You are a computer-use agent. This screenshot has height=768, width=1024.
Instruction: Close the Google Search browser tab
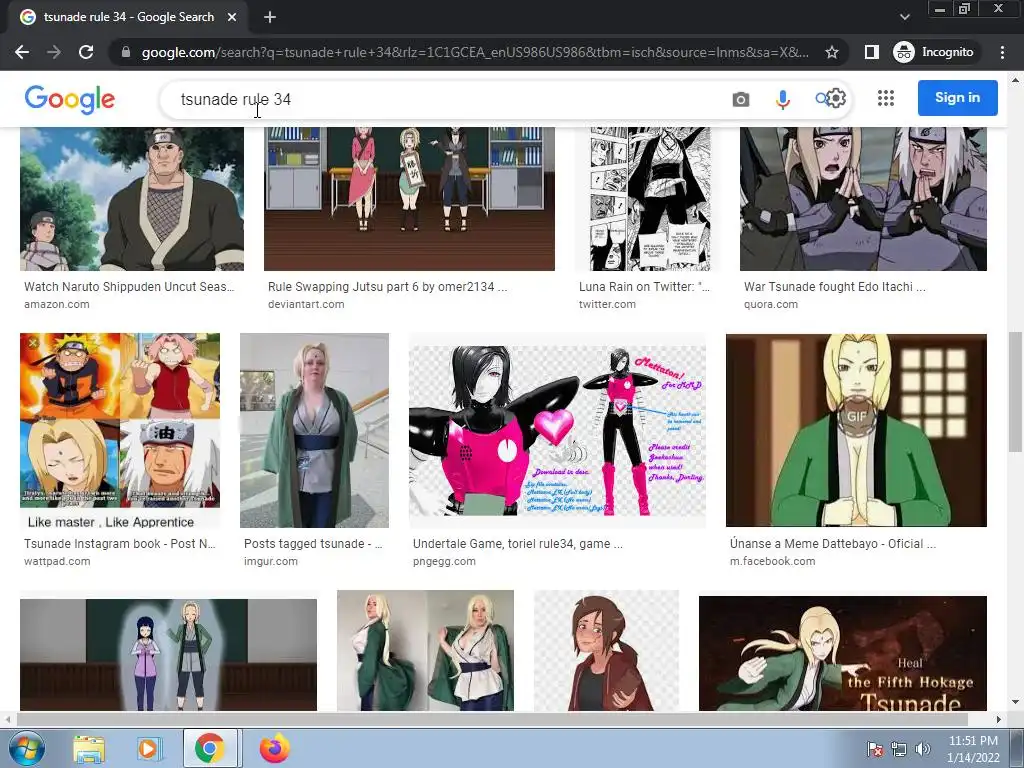click(232, 17)
